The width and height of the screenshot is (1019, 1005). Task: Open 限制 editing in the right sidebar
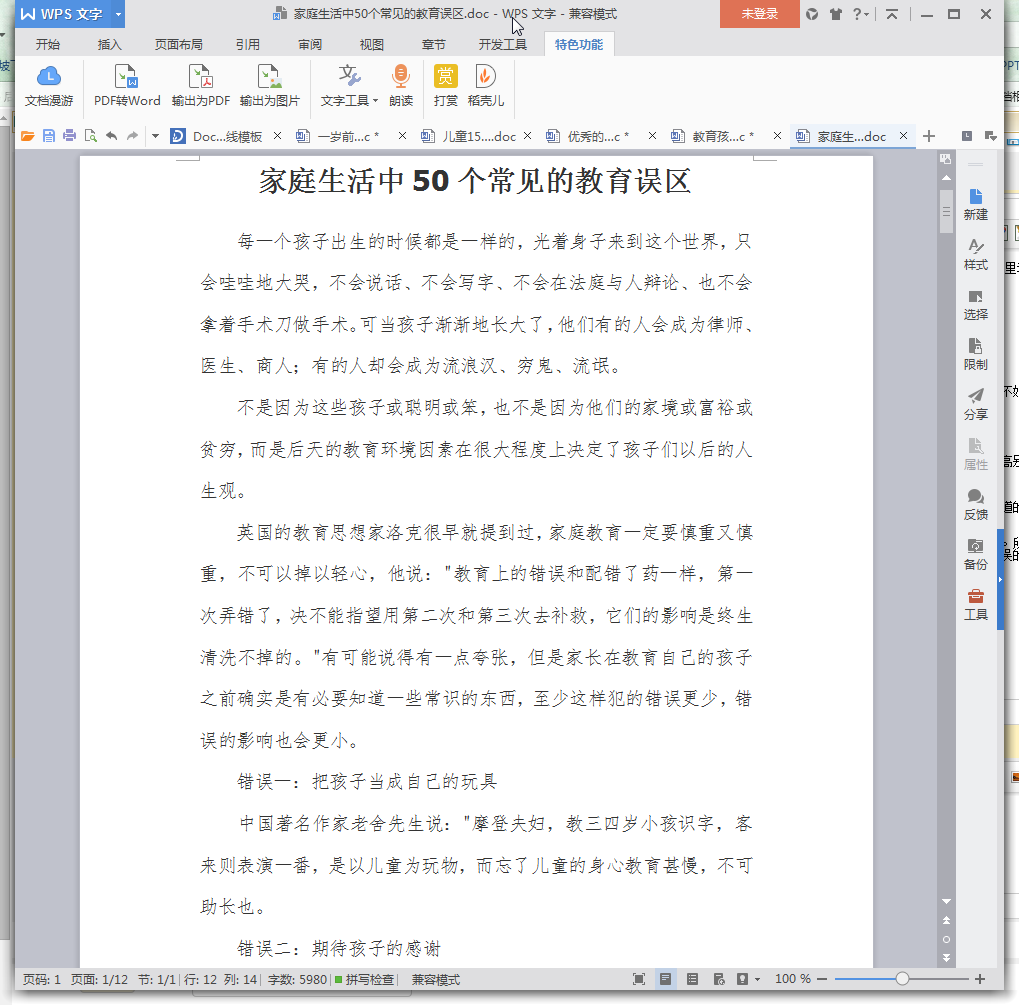[x=975, y=354]
